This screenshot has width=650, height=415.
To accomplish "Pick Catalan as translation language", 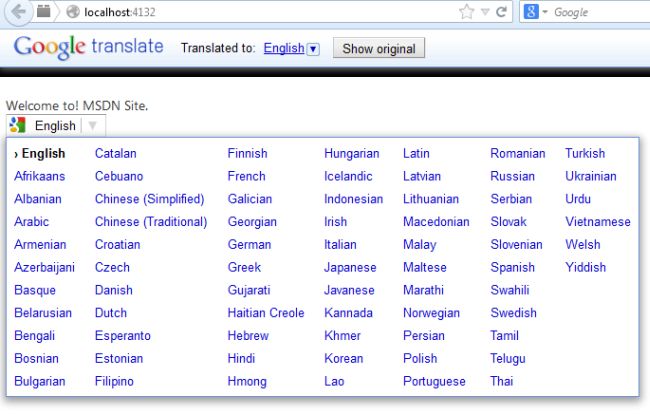I will [116, 153].
